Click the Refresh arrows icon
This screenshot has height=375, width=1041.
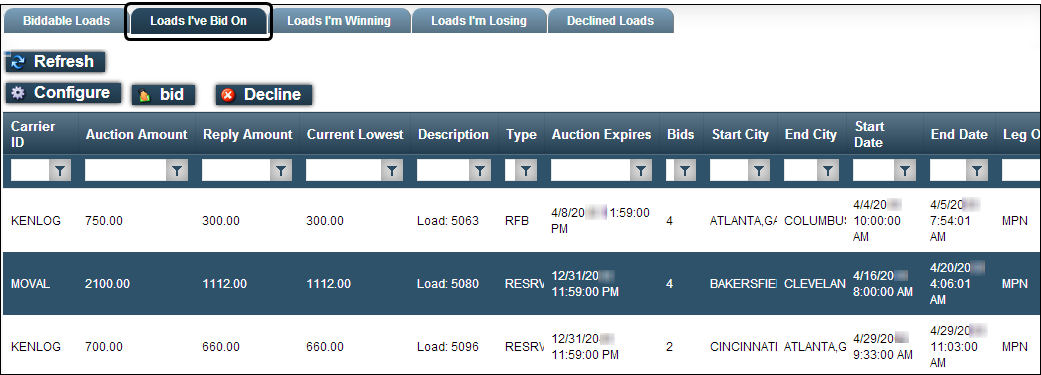click(18, 62)
